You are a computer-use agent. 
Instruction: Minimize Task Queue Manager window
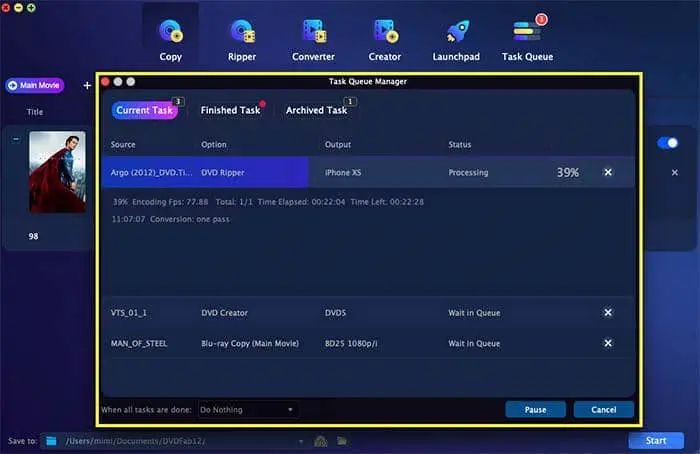pyautogui.click(x=118, y=81)
